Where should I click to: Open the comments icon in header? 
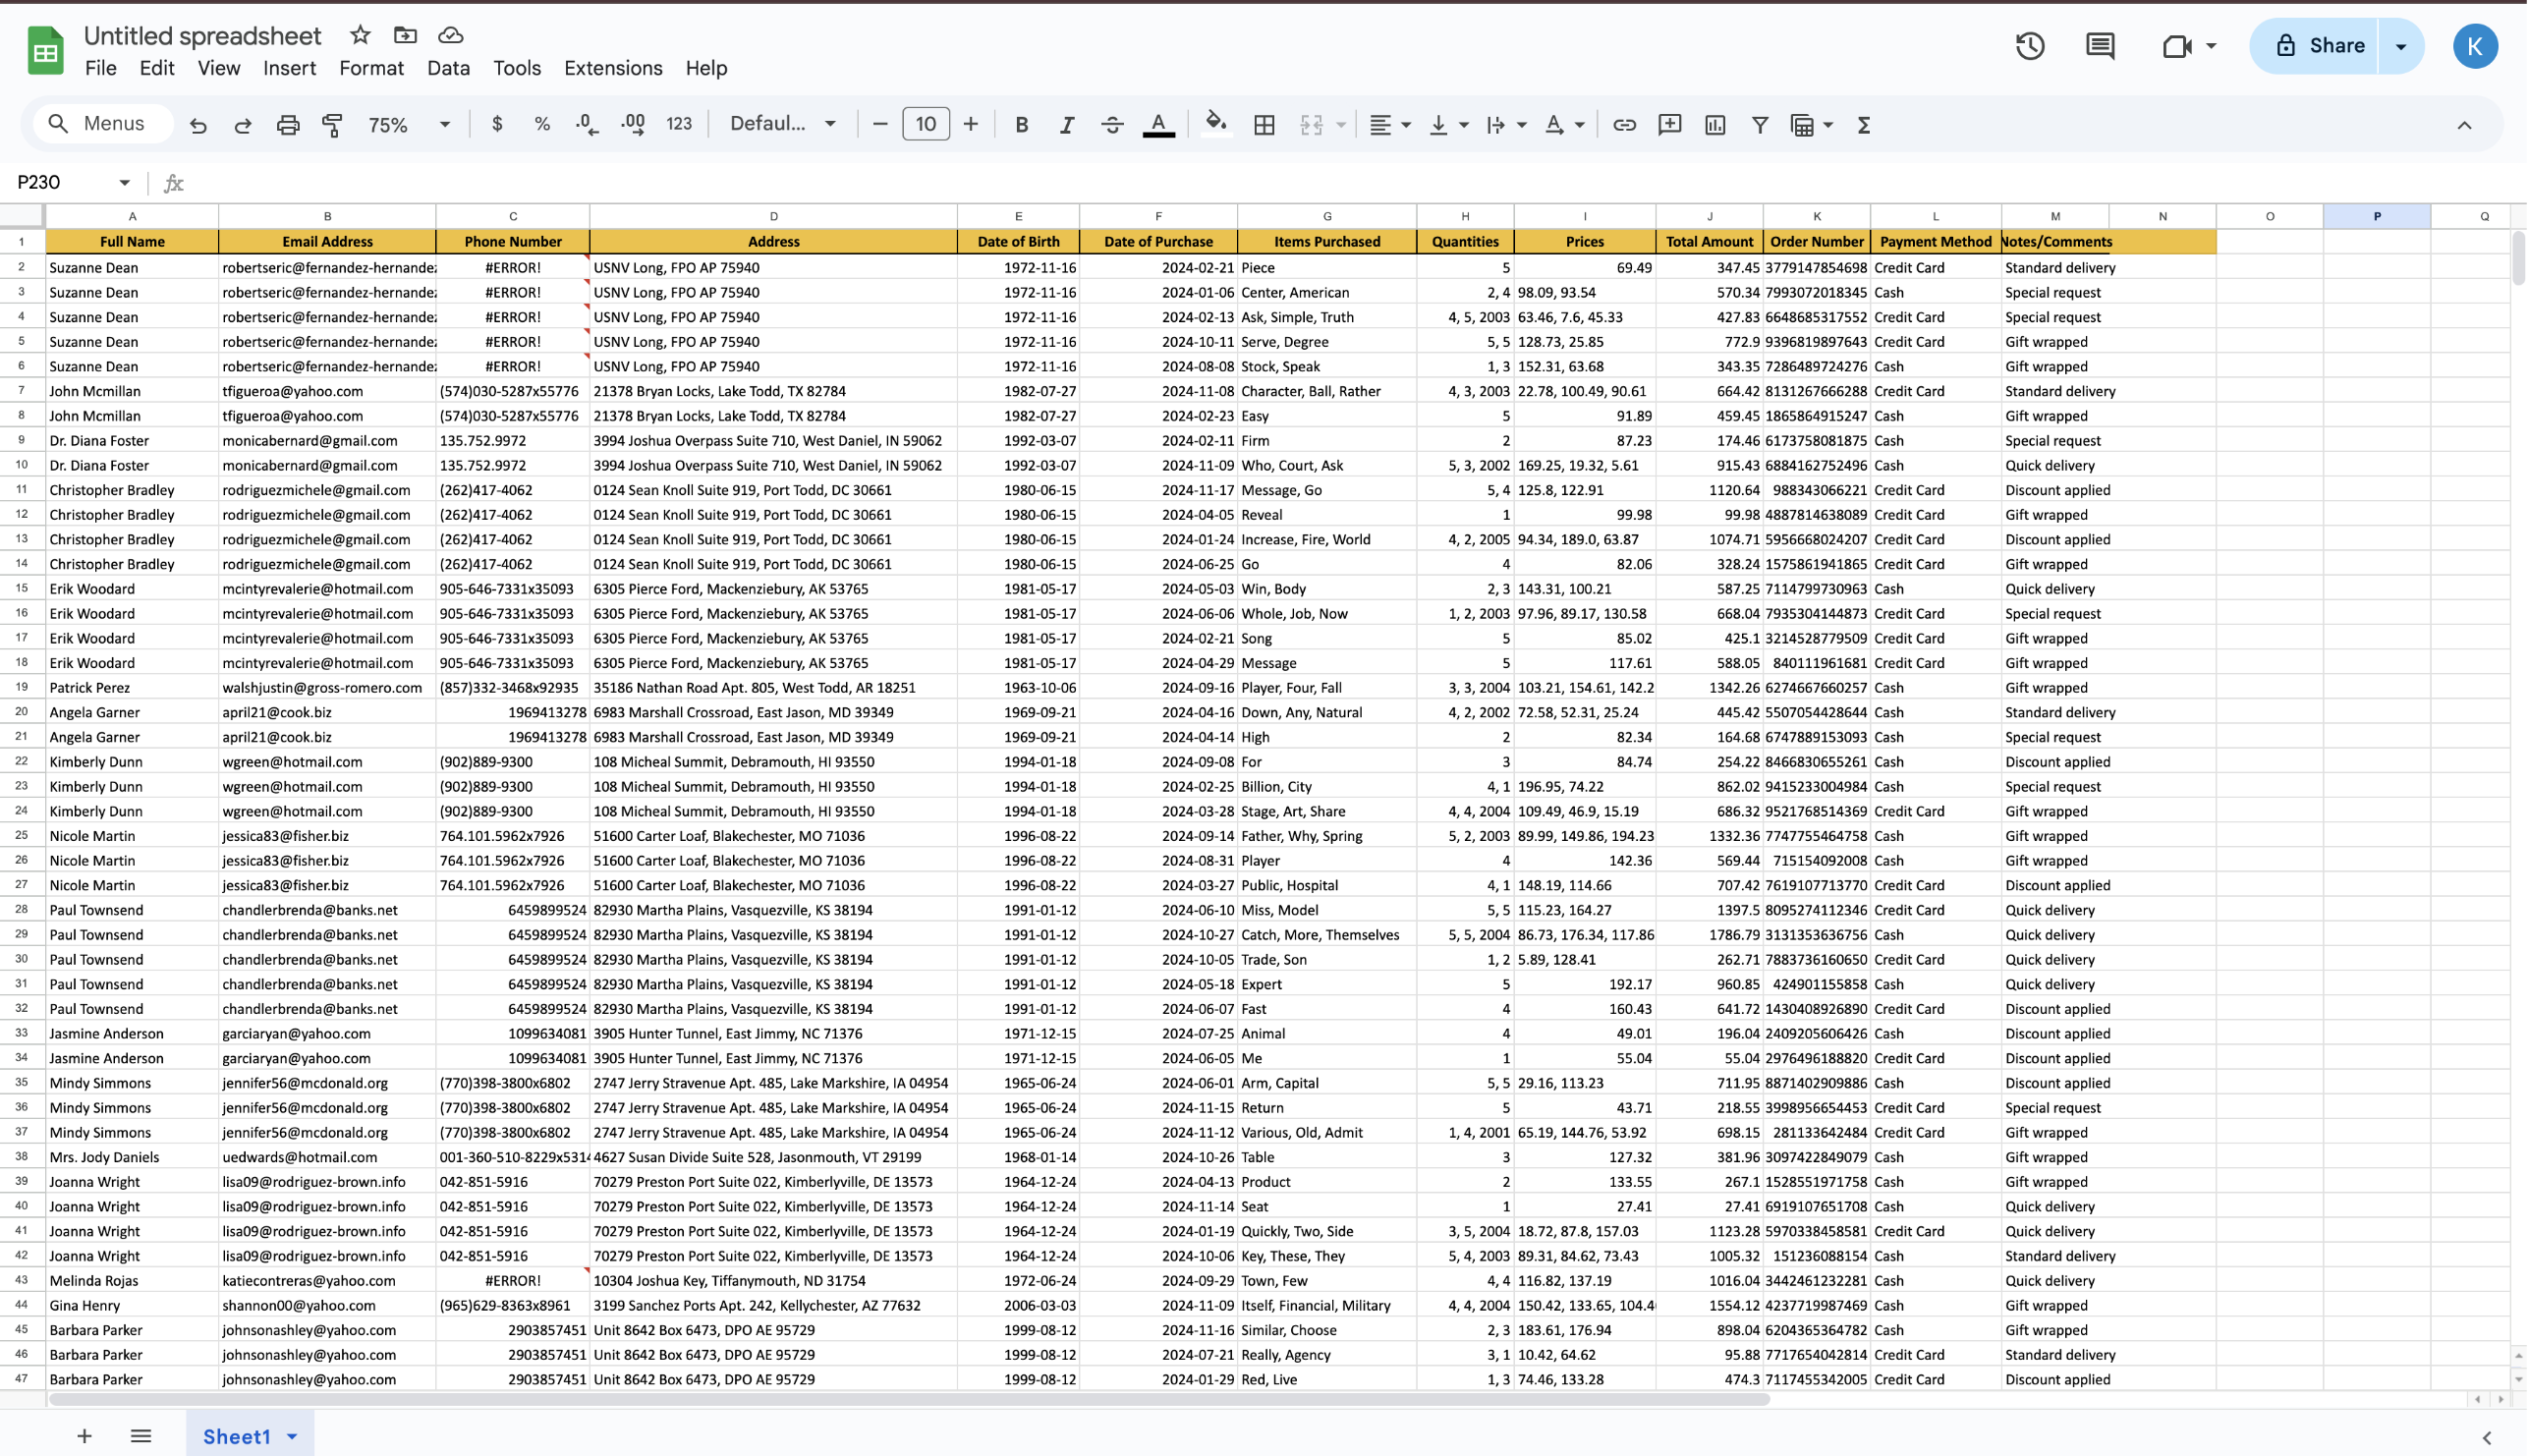pos(2100,46)
